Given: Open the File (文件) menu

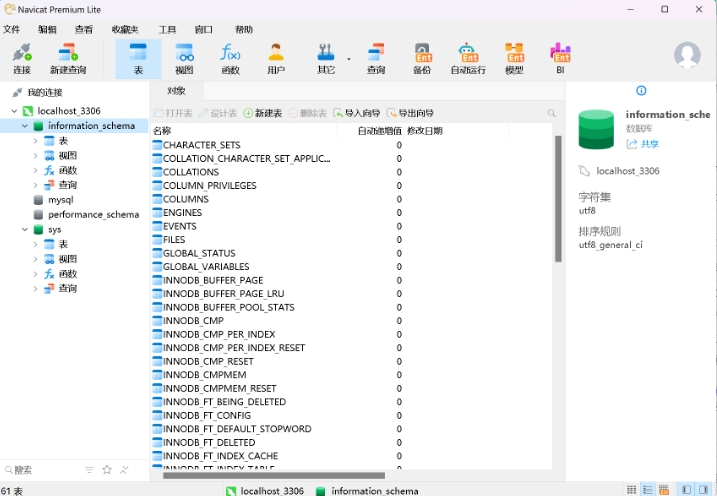Looking at the screenshot, I should [x=11, y=29].
